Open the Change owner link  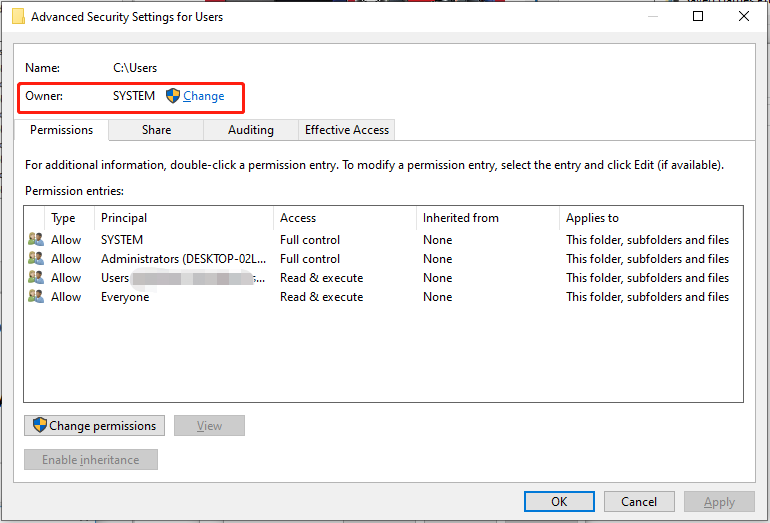204,96
